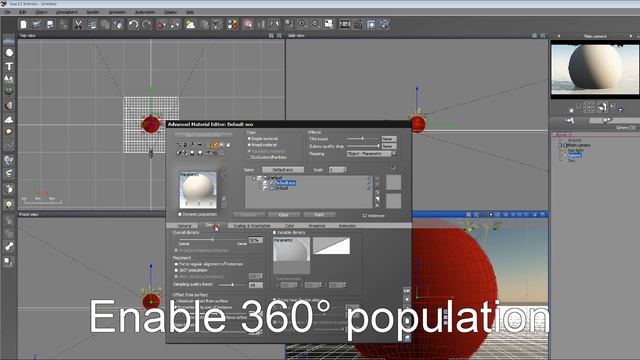Switch to the Color tab
This screenshot has width=640, height=360.
click(x=289, y=226)
